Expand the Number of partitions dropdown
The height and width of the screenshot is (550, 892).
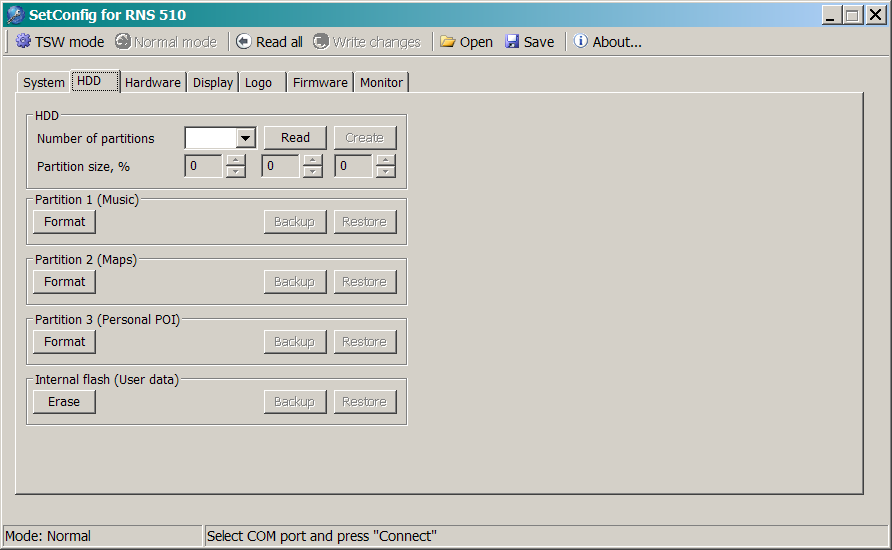(245, 138)
